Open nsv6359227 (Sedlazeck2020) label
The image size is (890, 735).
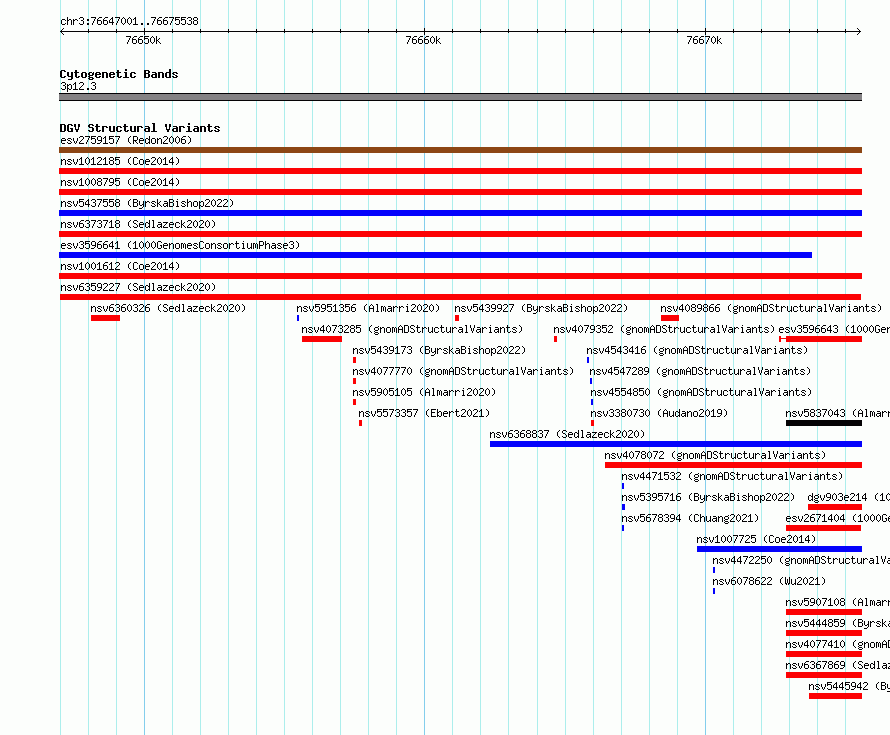(x=138, y=287)
